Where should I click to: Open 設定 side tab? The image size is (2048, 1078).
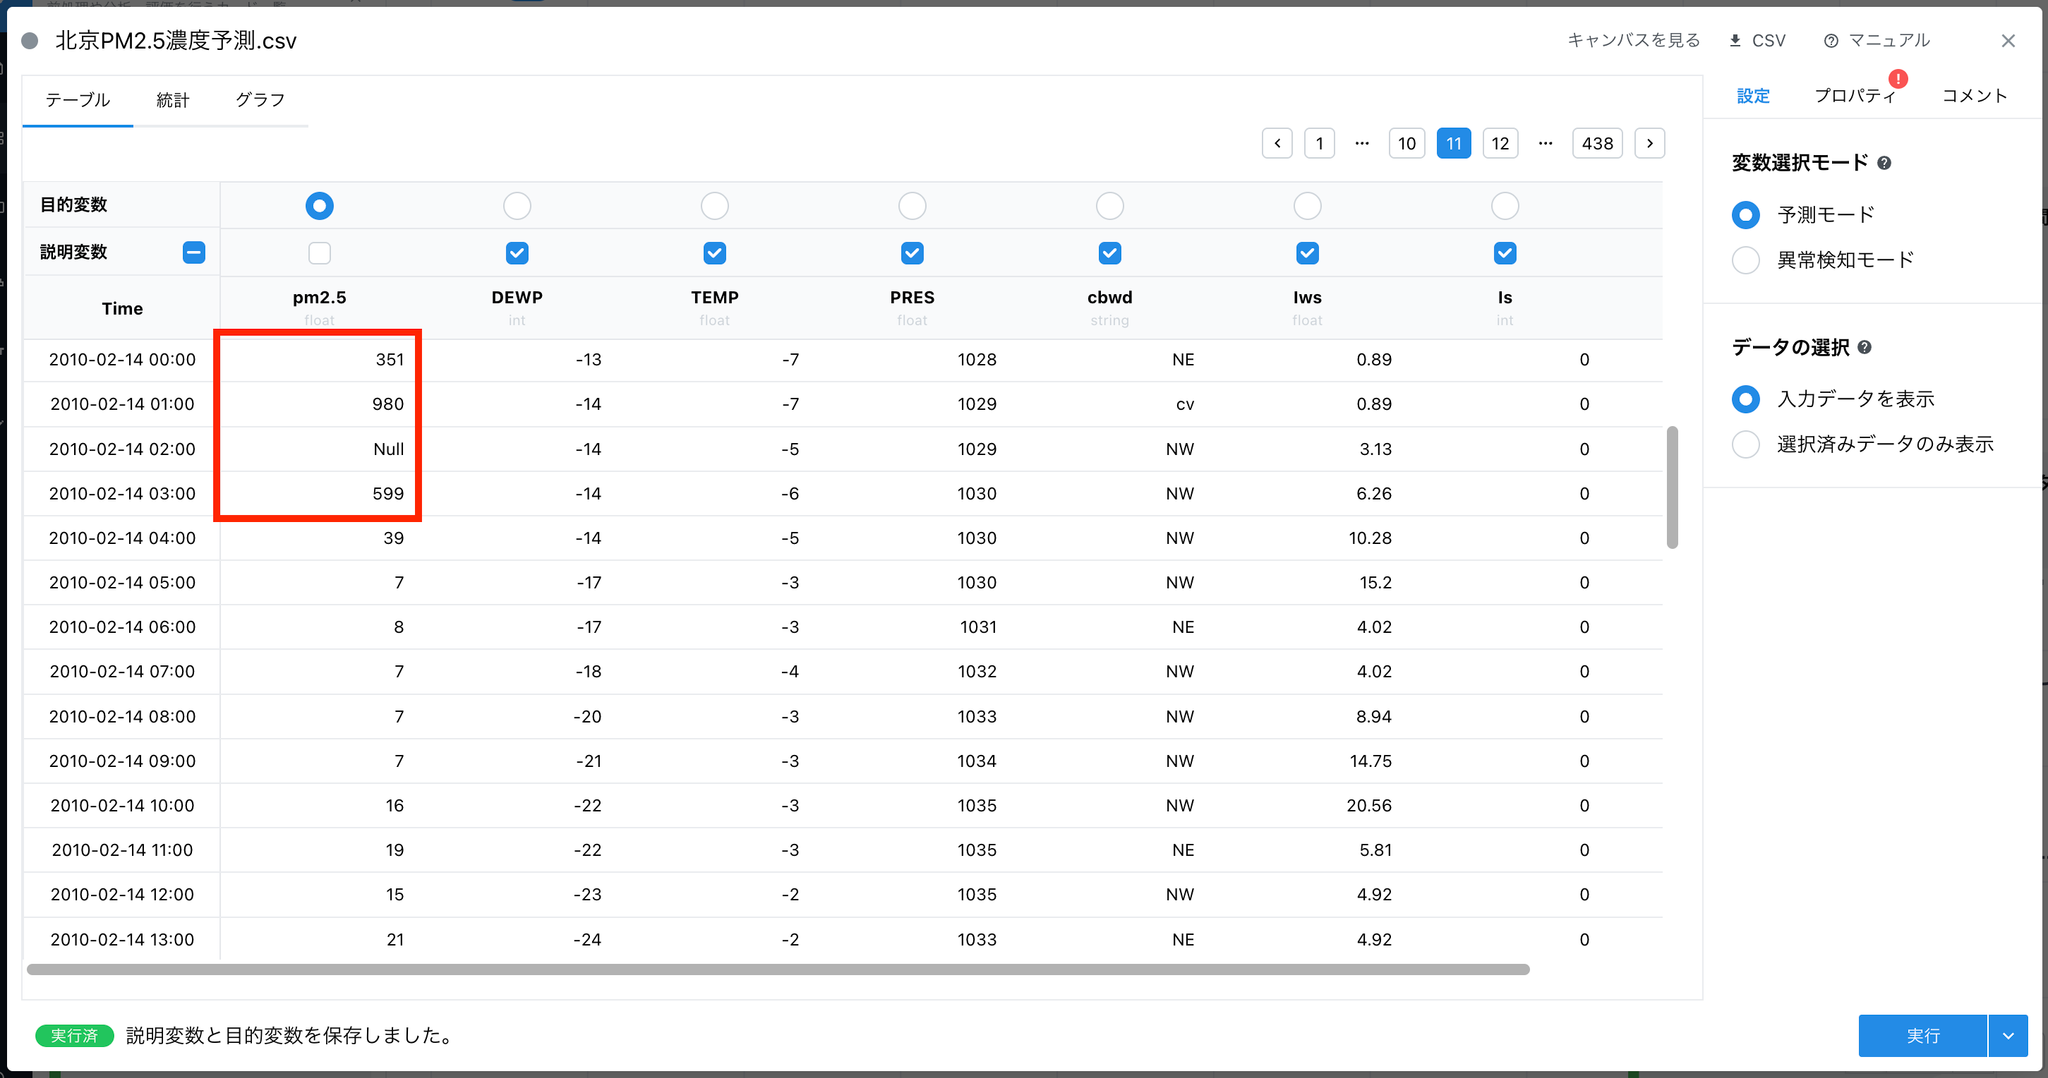pos(1753,96)
